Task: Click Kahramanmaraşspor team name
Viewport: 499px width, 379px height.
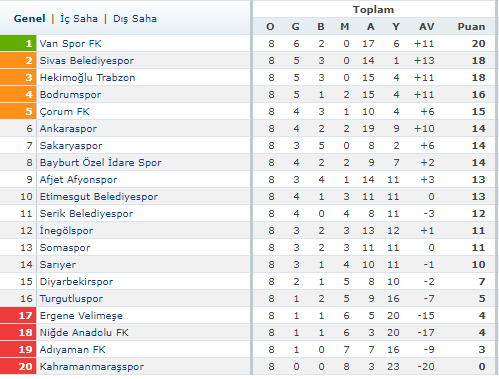Action: [92, 366]
